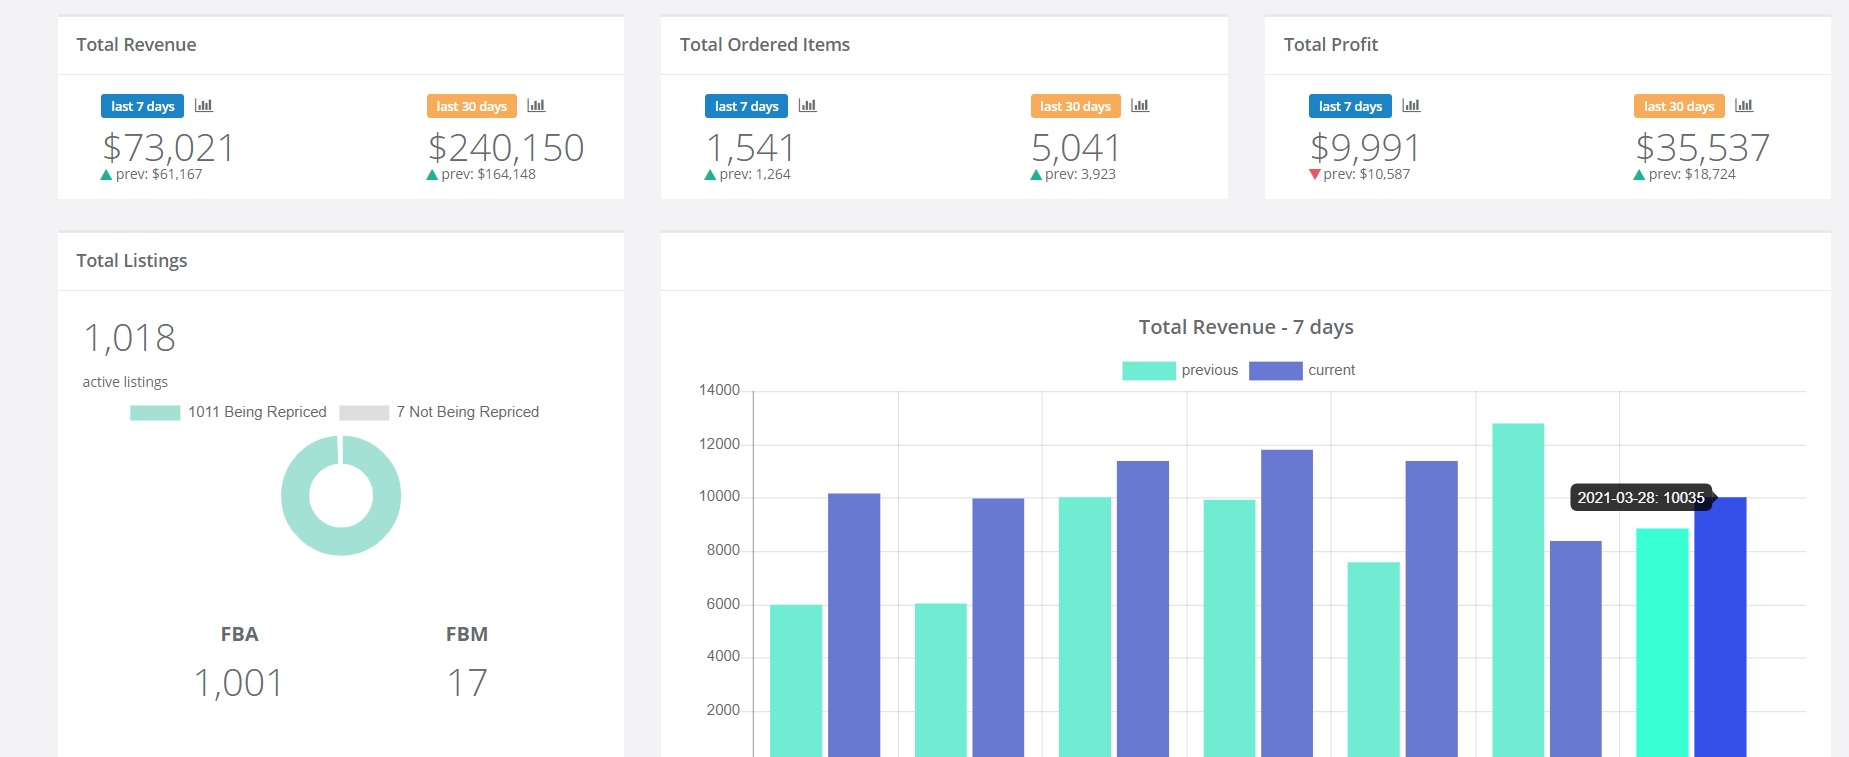
Task: Click the $9,991 profit value
Action: pyautogui.click(x=1365, y=148)
